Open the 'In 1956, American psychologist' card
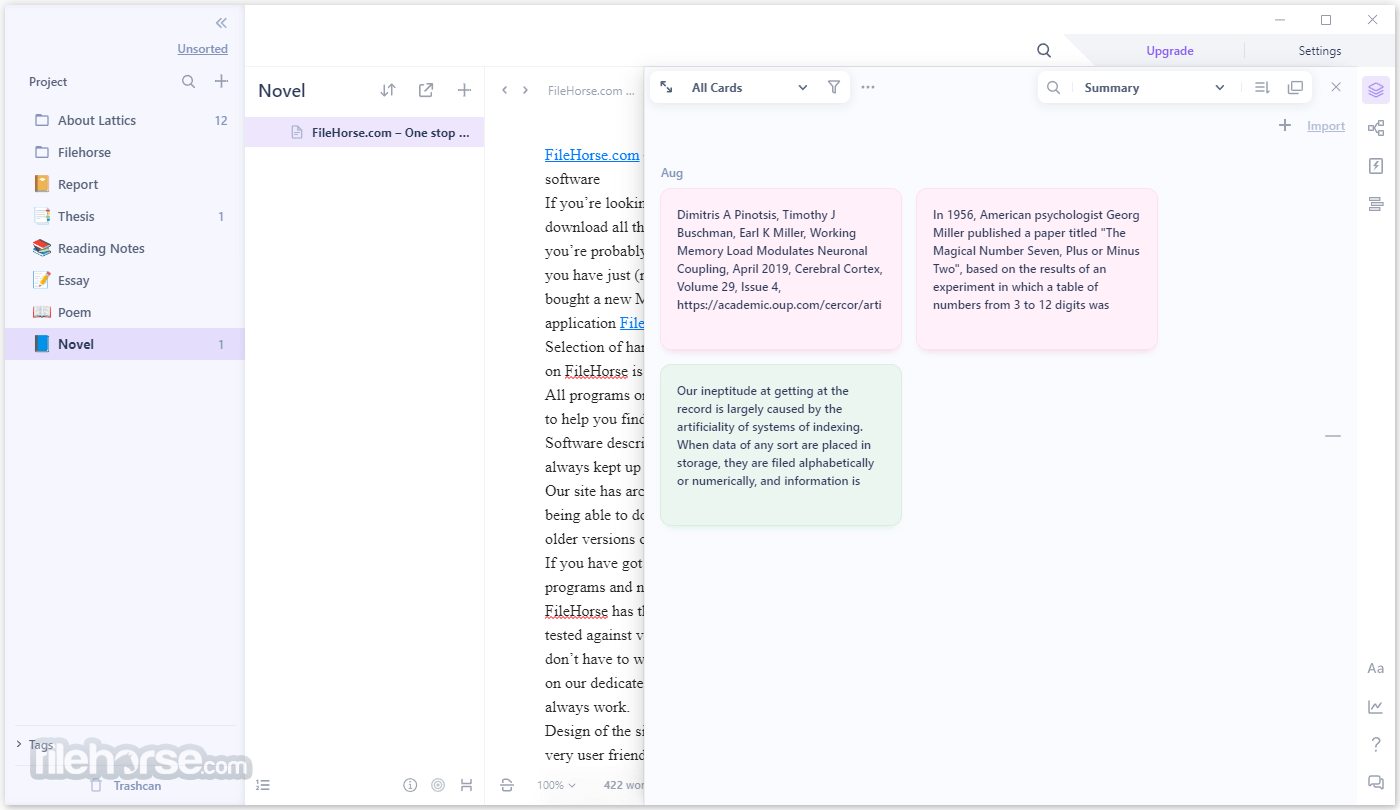This screenshot has width=1400, height=810. (x=1037, y=269)
